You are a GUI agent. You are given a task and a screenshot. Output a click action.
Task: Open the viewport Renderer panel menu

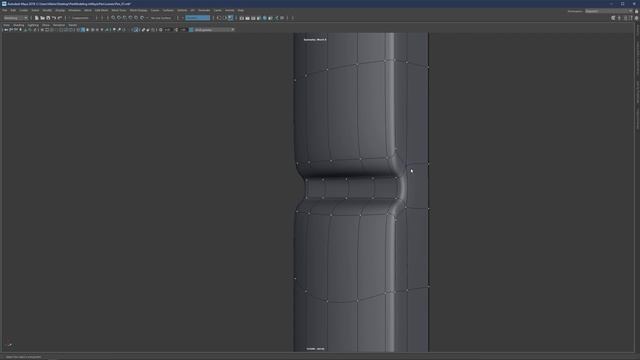(59, 25)
